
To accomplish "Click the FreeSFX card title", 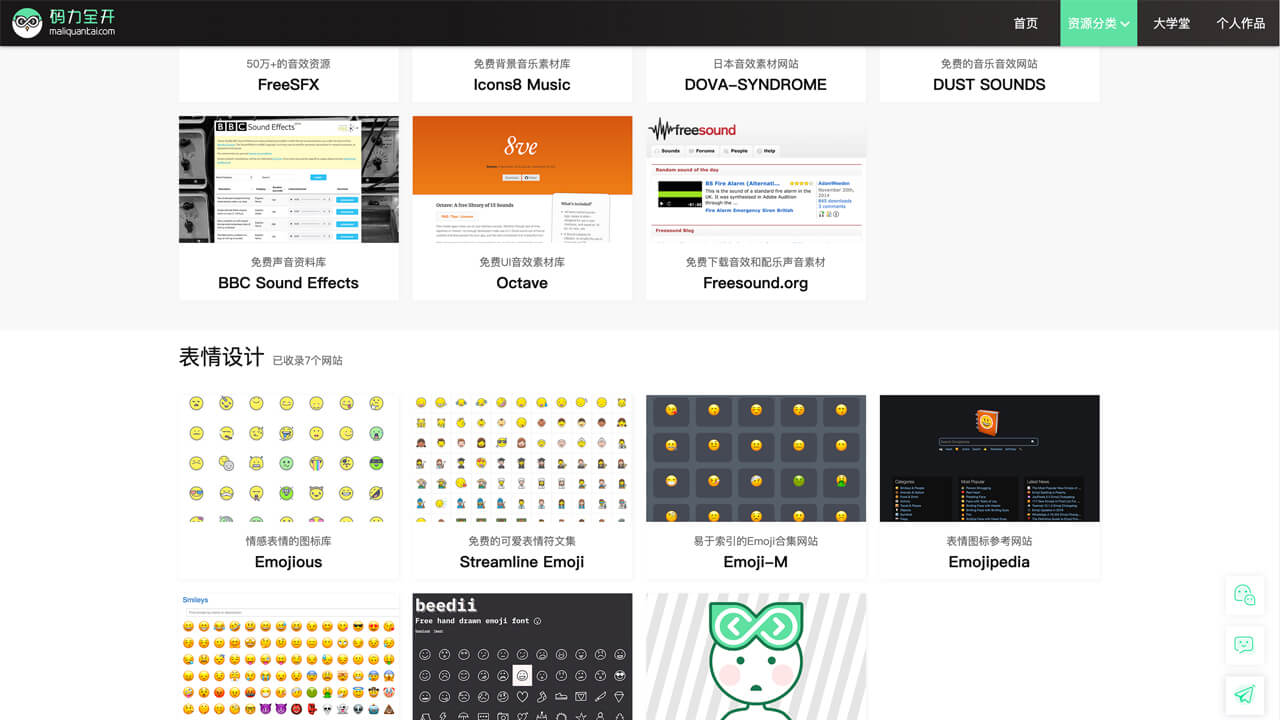I will pos(288,85).
